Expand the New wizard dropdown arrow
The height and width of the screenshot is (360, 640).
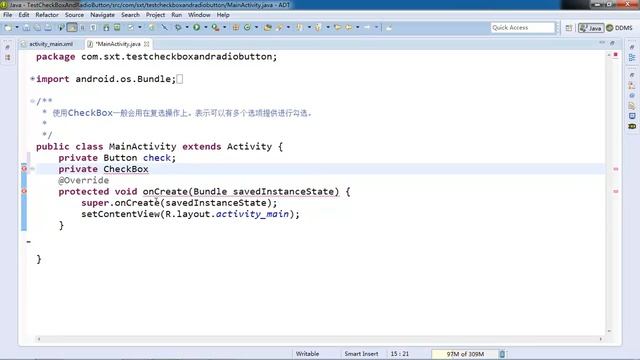point(17,28)
